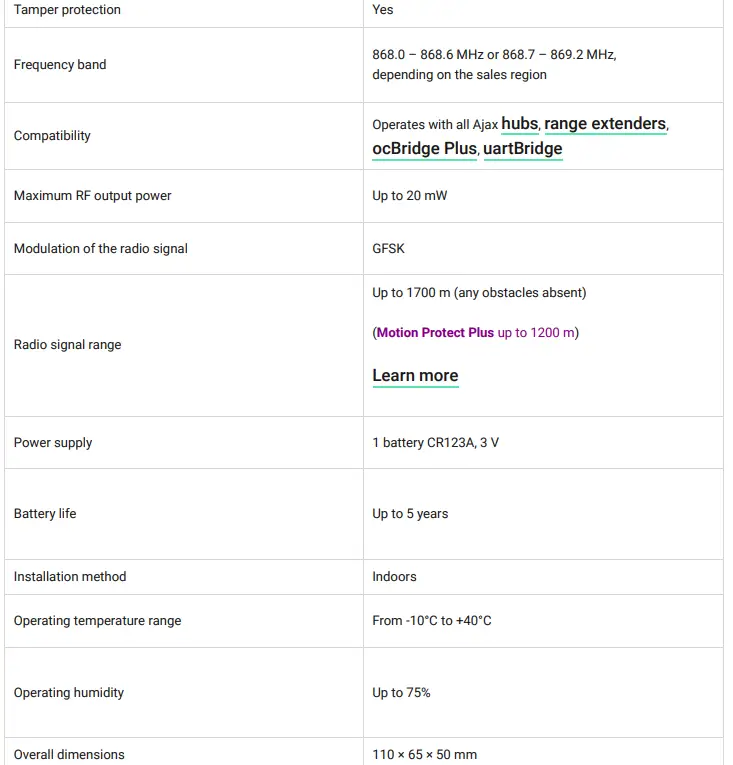Click the Tamper protection row label
The width and height of the screenshot is (733, 765).
[x=67, y=10]
